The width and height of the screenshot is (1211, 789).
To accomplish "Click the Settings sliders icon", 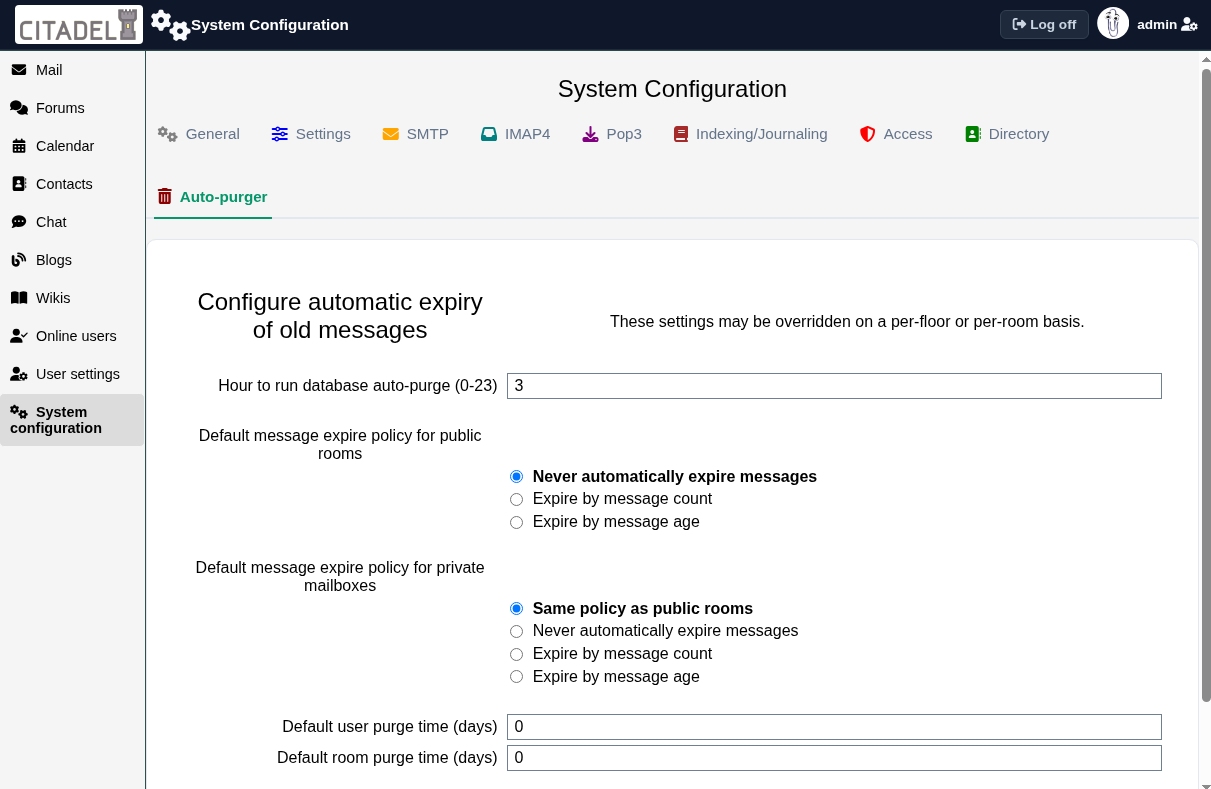I will click(x=280, y=134).
